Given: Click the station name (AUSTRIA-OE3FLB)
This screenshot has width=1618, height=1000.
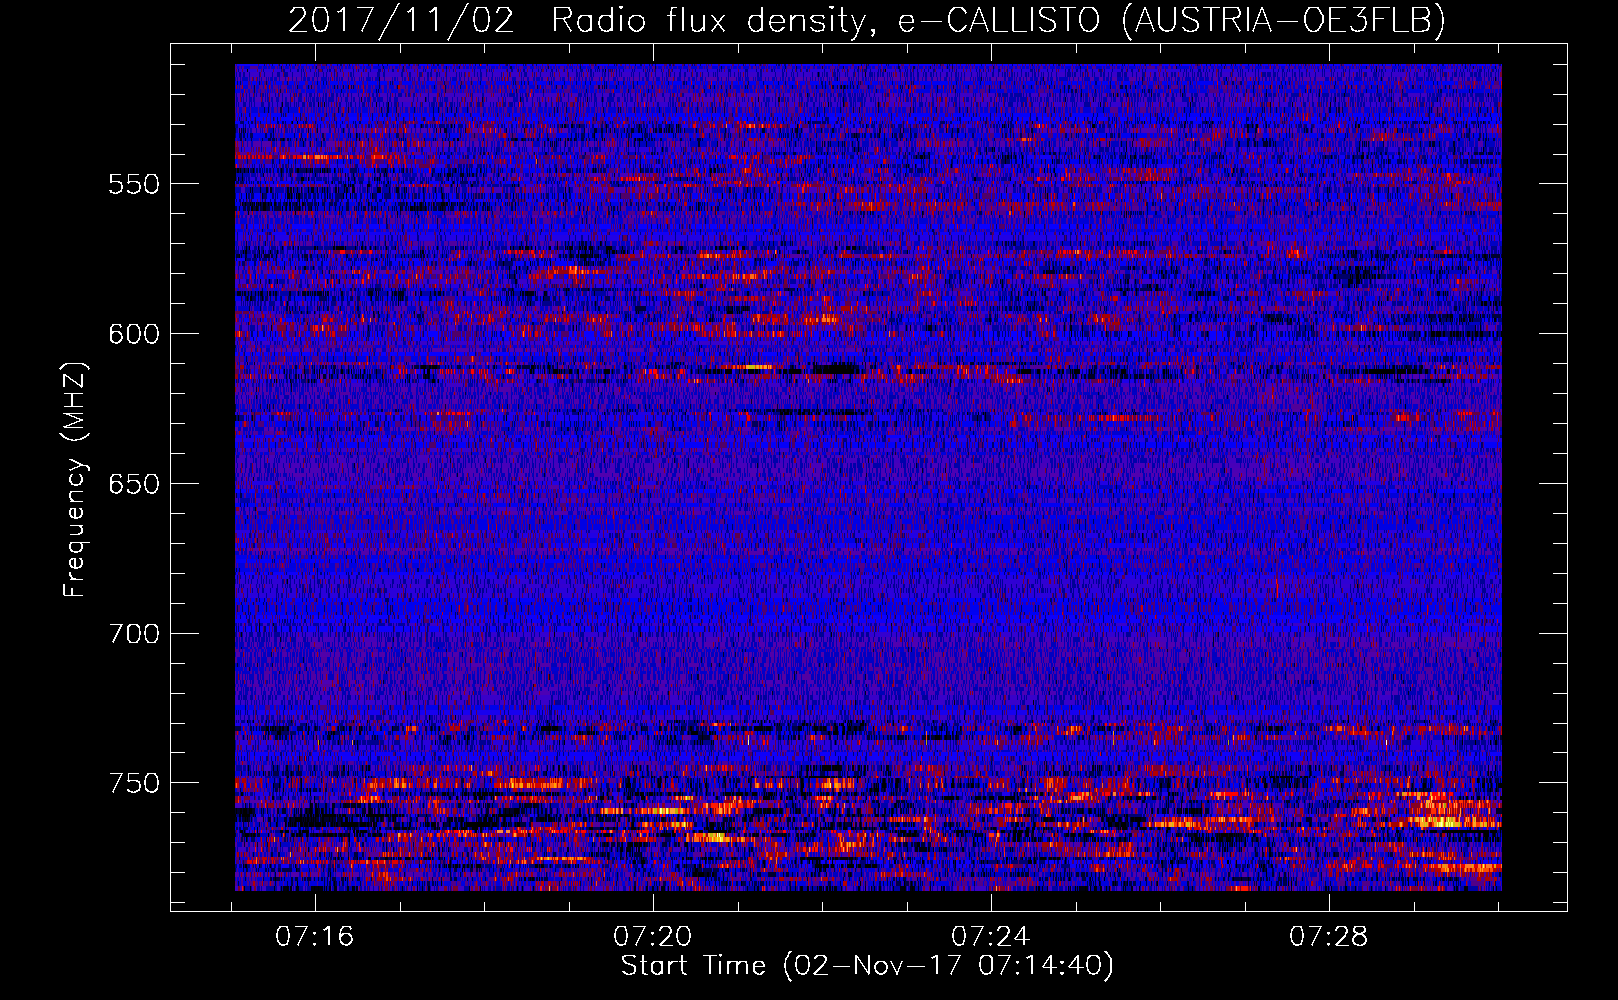Looking at the screenshot, I should [x=1284, y=20].
